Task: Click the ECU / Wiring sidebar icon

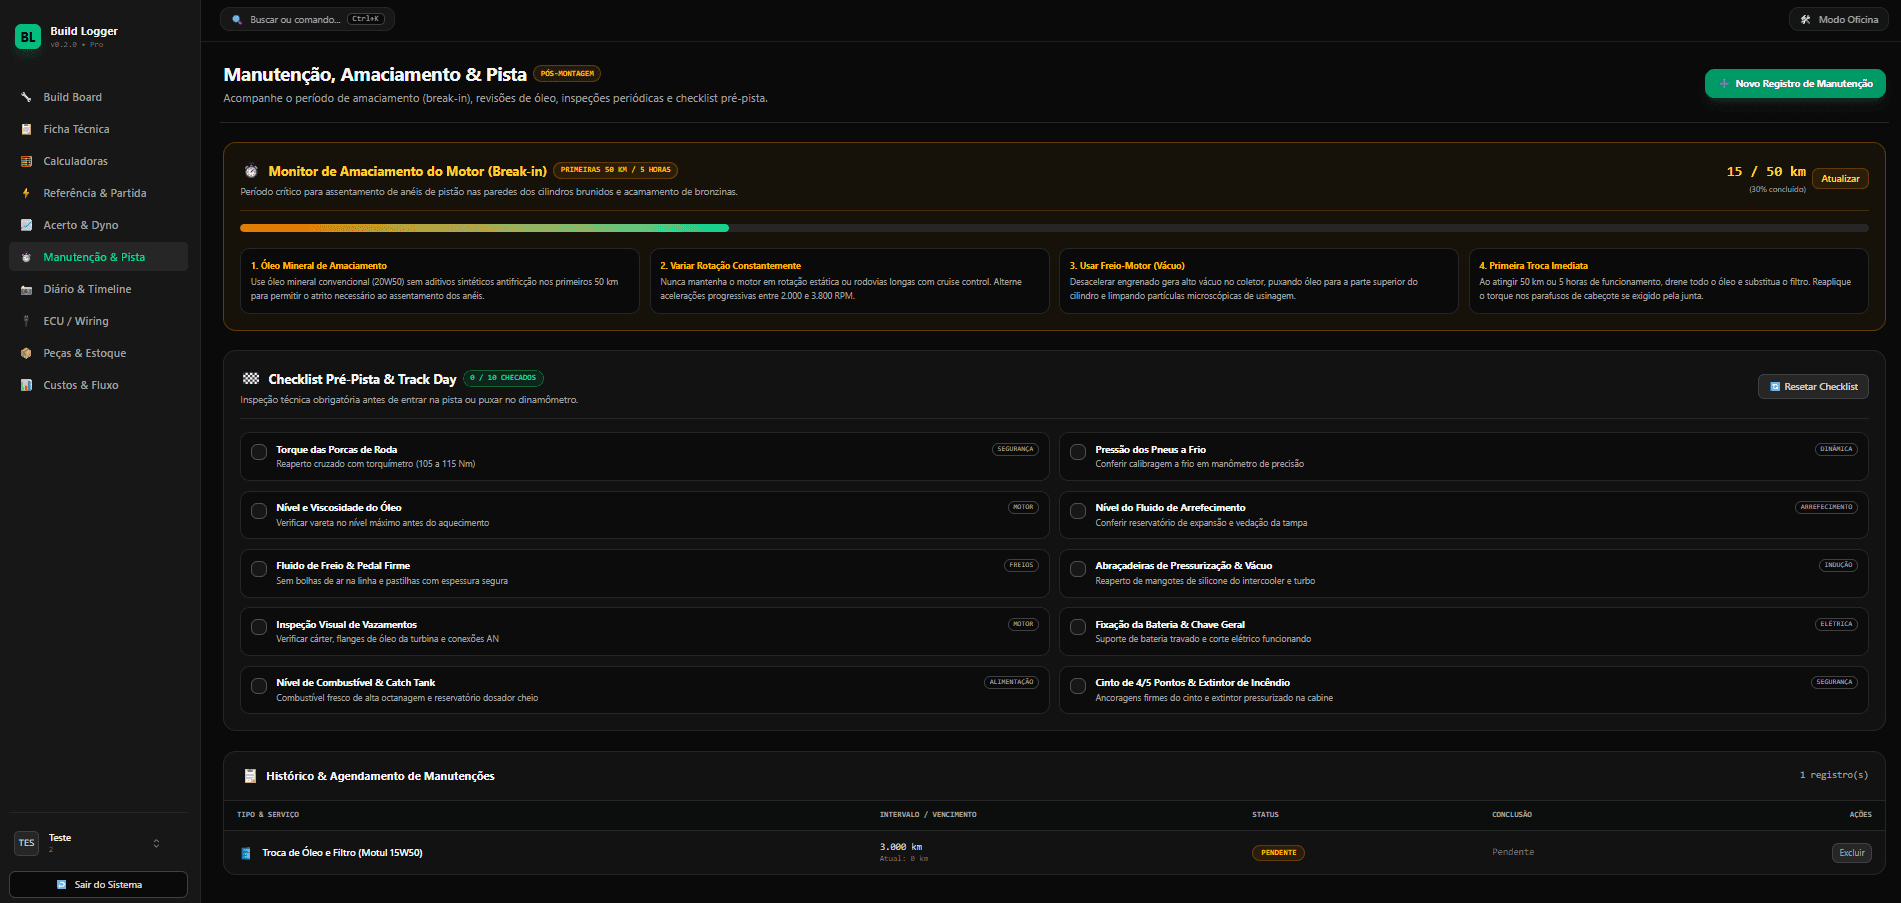Action: 26,321
